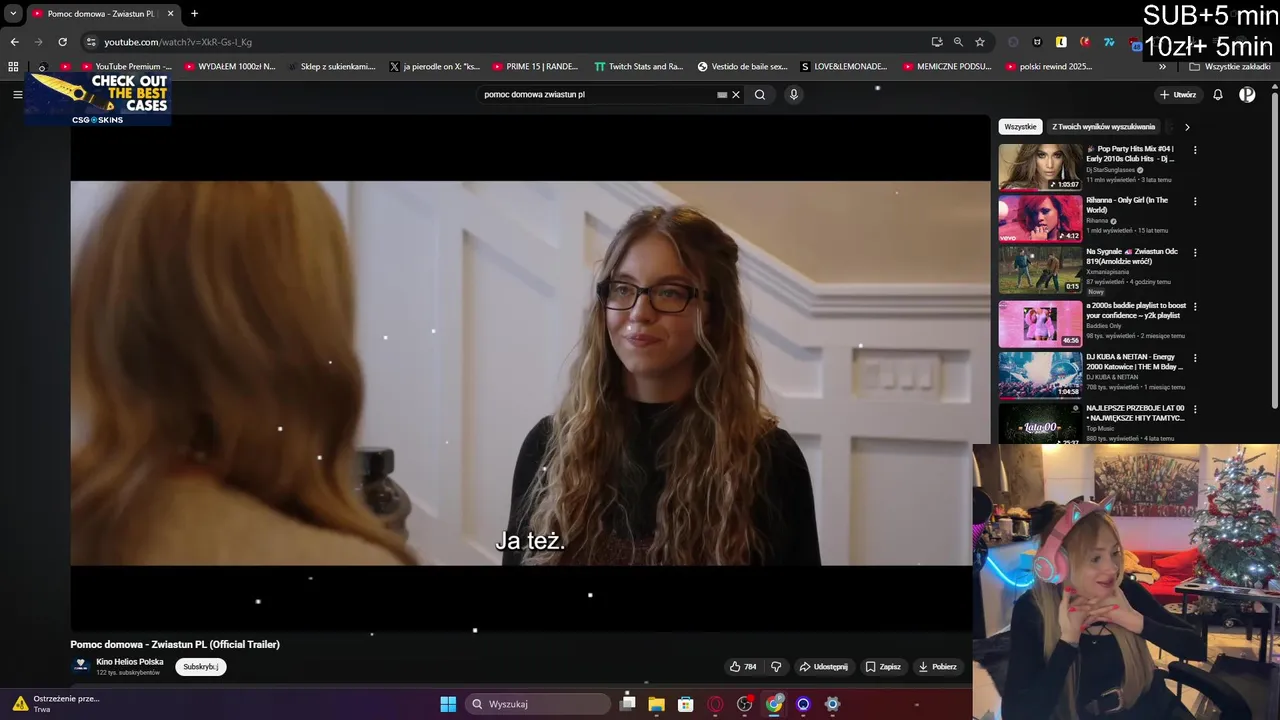The width and height of the screenshot is (1280, 720).
Task: Select the 'Wszystkie' filter chip
Action: point(1020,127)
